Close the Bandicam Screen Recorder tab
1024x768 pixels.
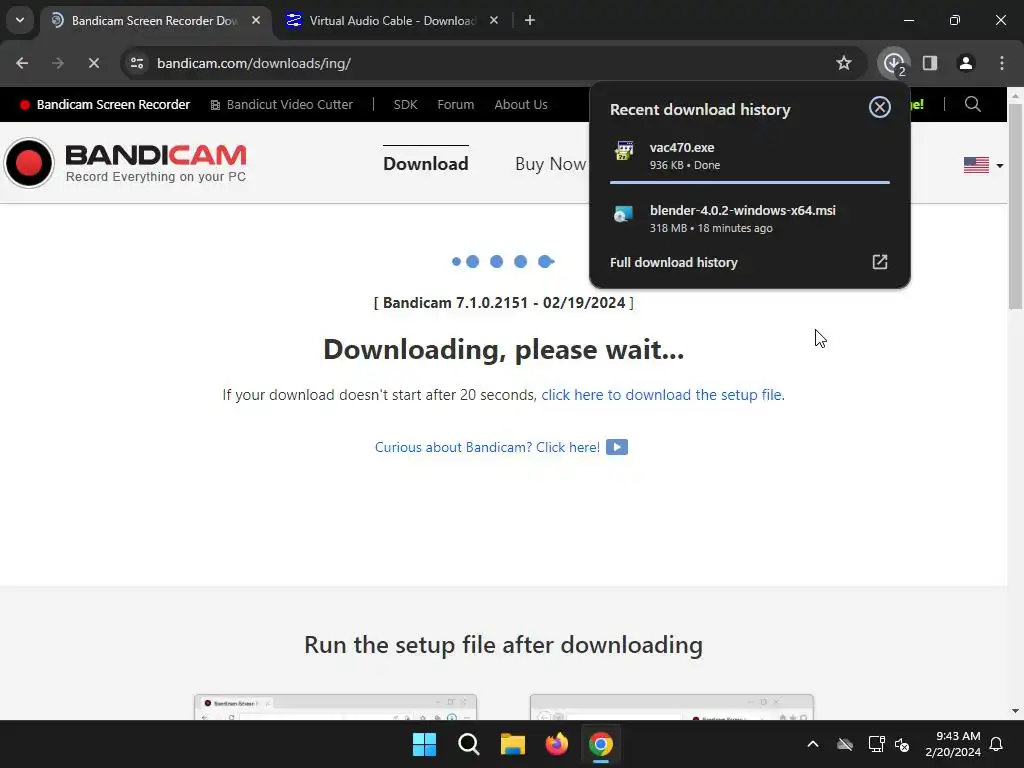point(256,20)
